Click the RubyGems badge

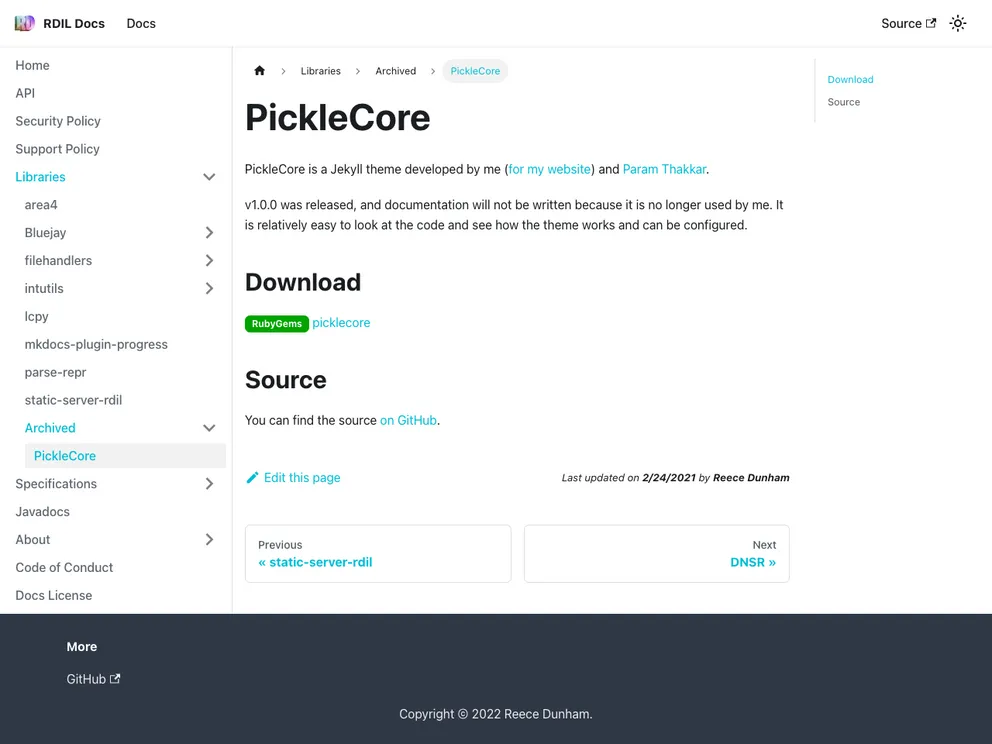click(x=277, y=324)
